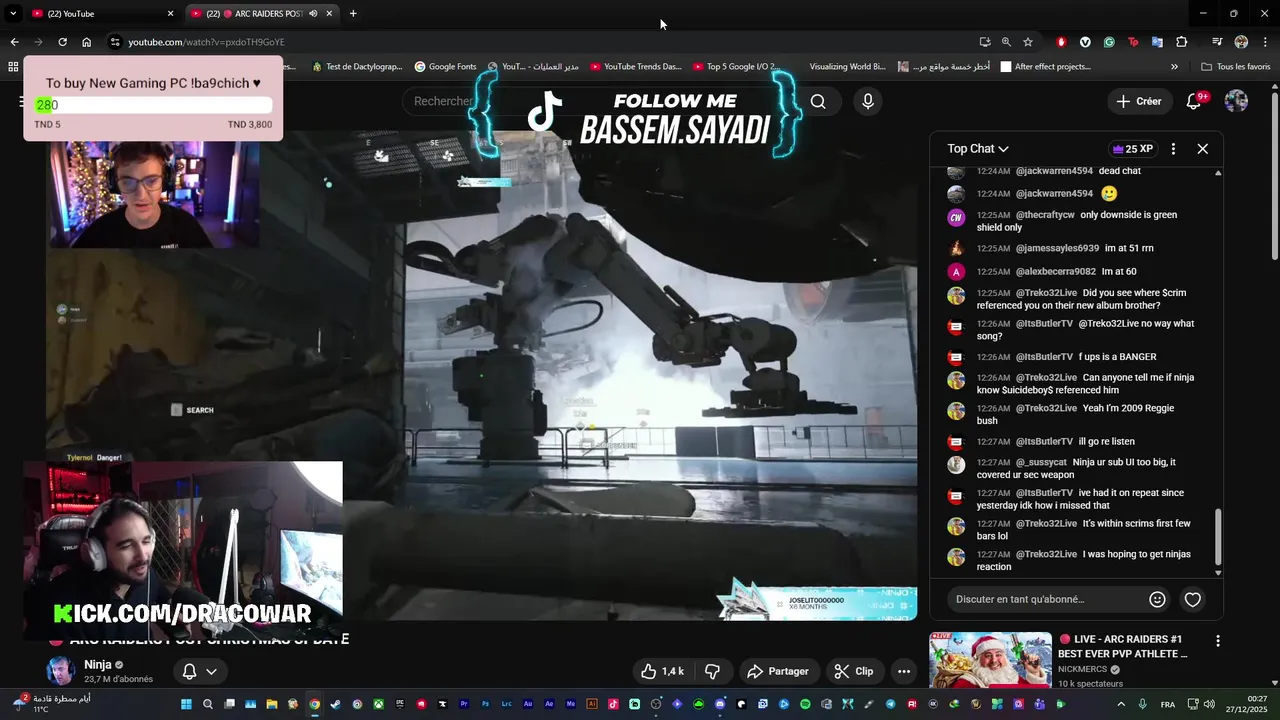
Task: Open the Google Translate extension icon
Action: (x=1157, y=42)
